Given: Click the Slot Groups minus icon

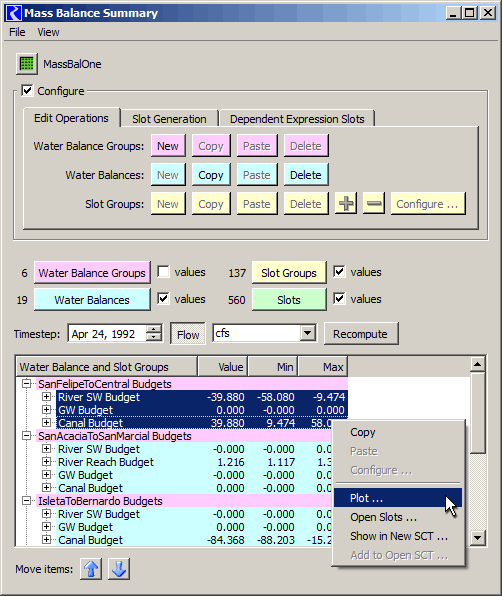Looking at the screenshot, I should (374, 204).
